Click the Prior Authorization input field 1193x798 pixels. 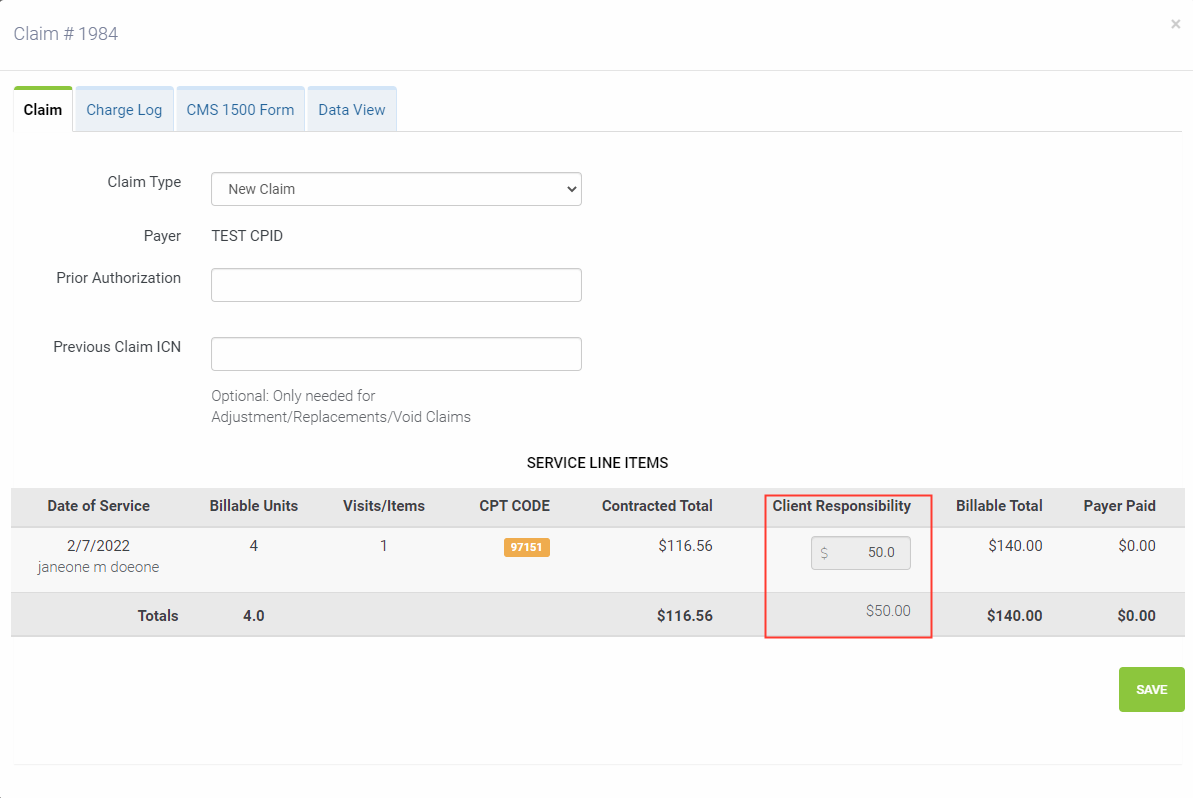coord(396,285)
